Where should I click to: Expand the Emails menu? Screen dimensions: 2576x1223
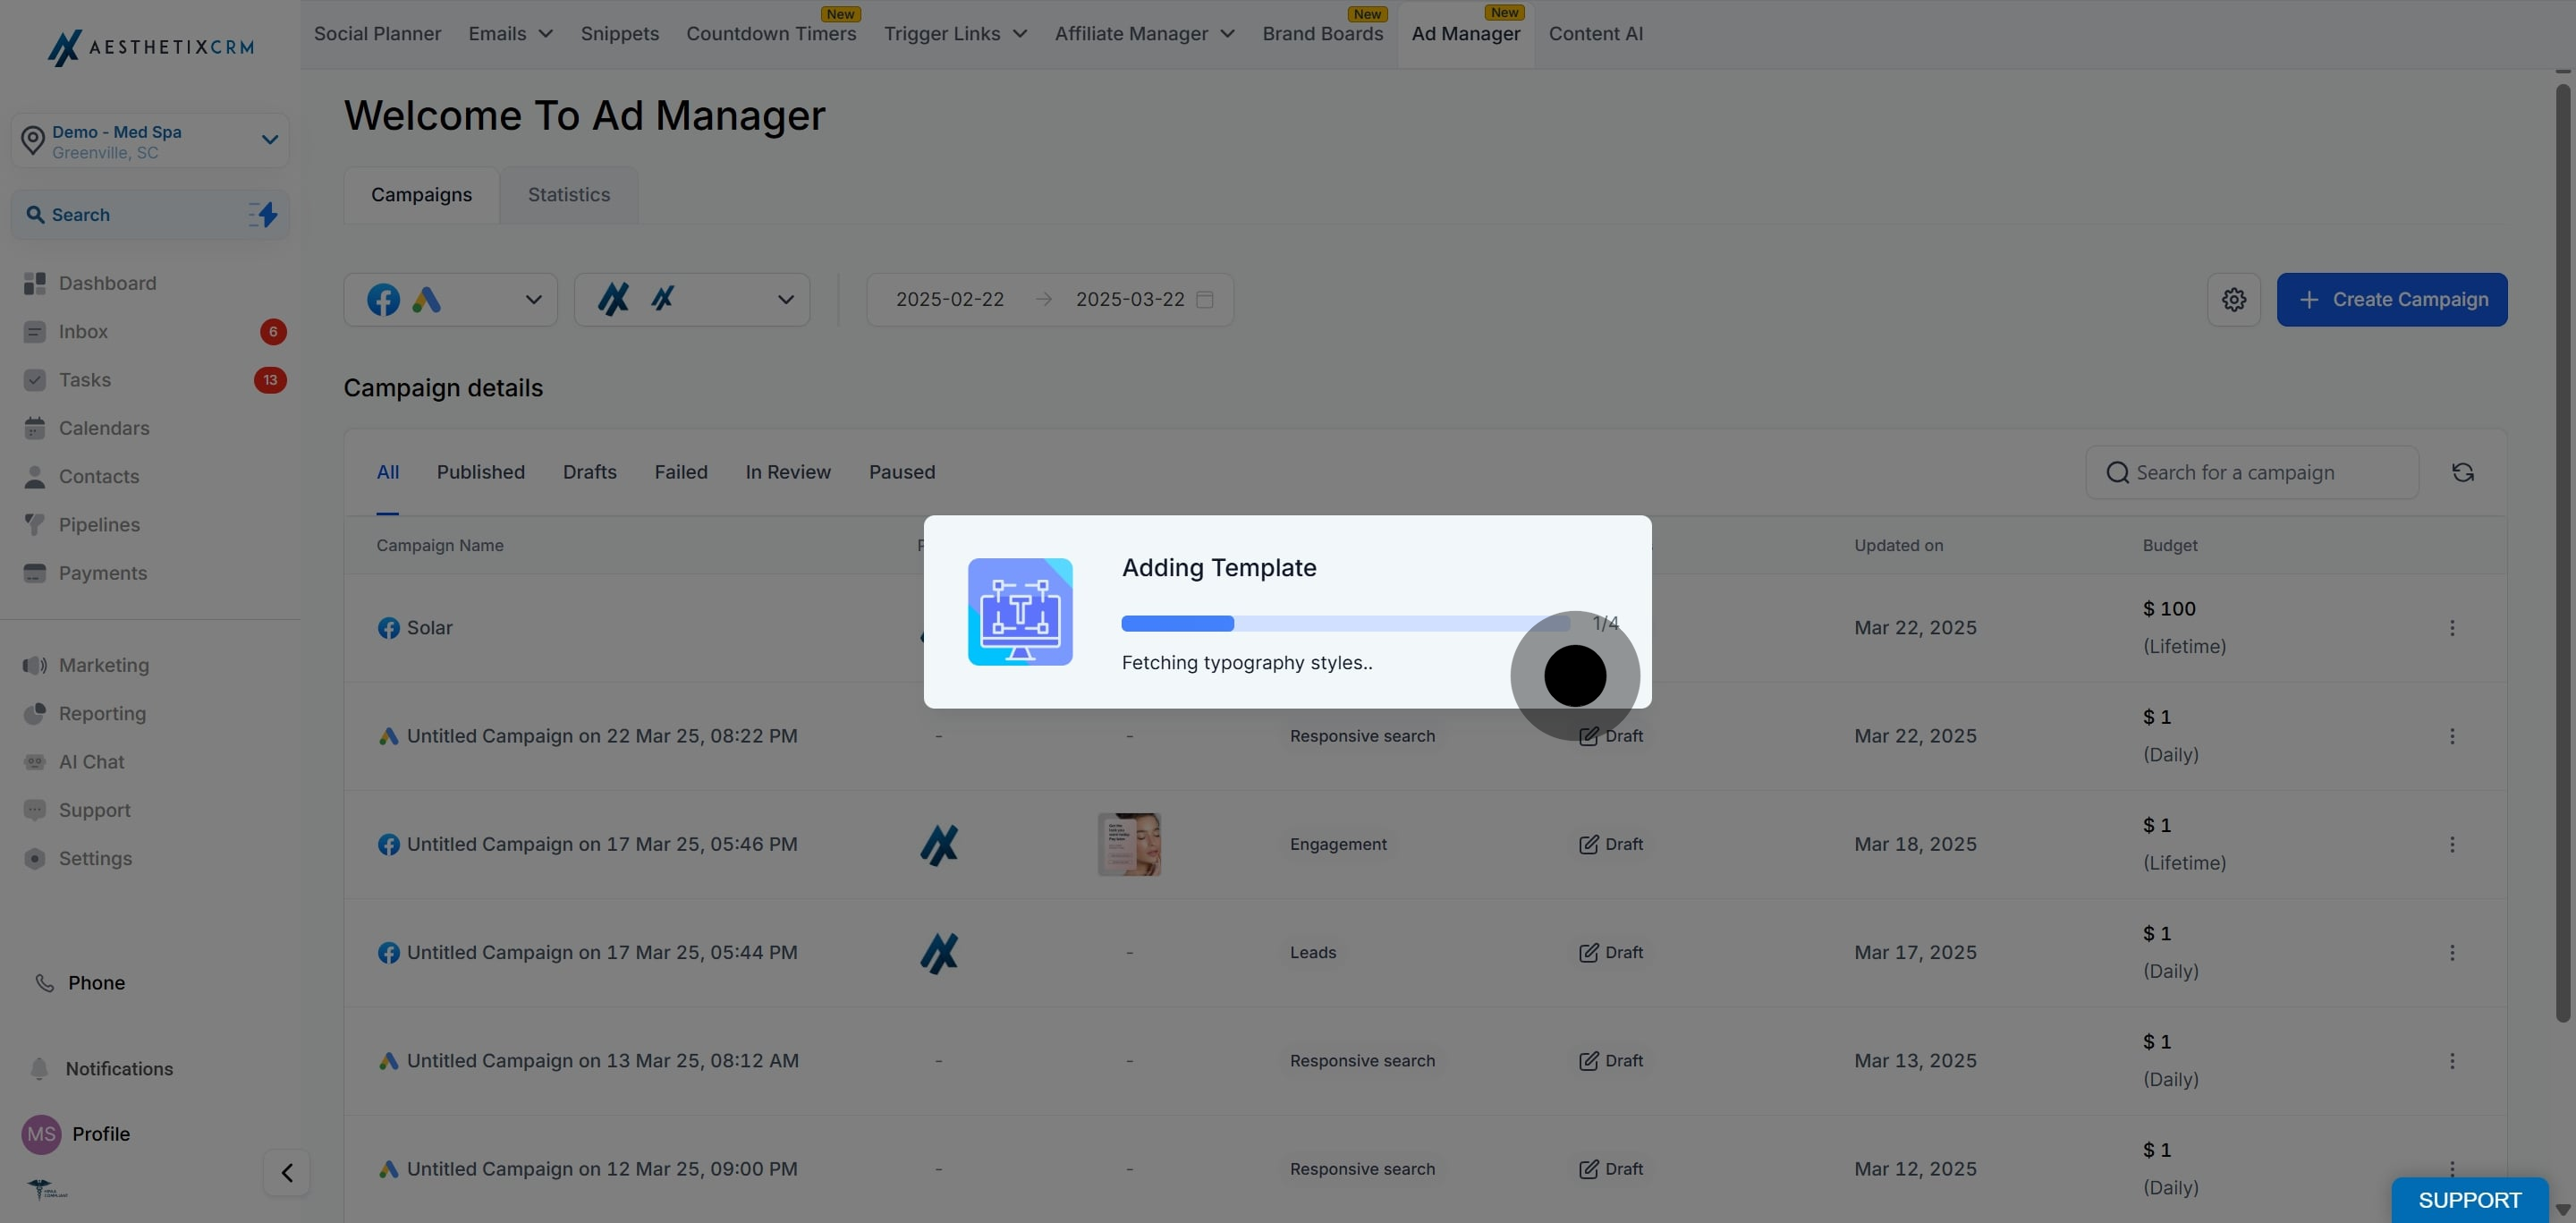(510, 34)
